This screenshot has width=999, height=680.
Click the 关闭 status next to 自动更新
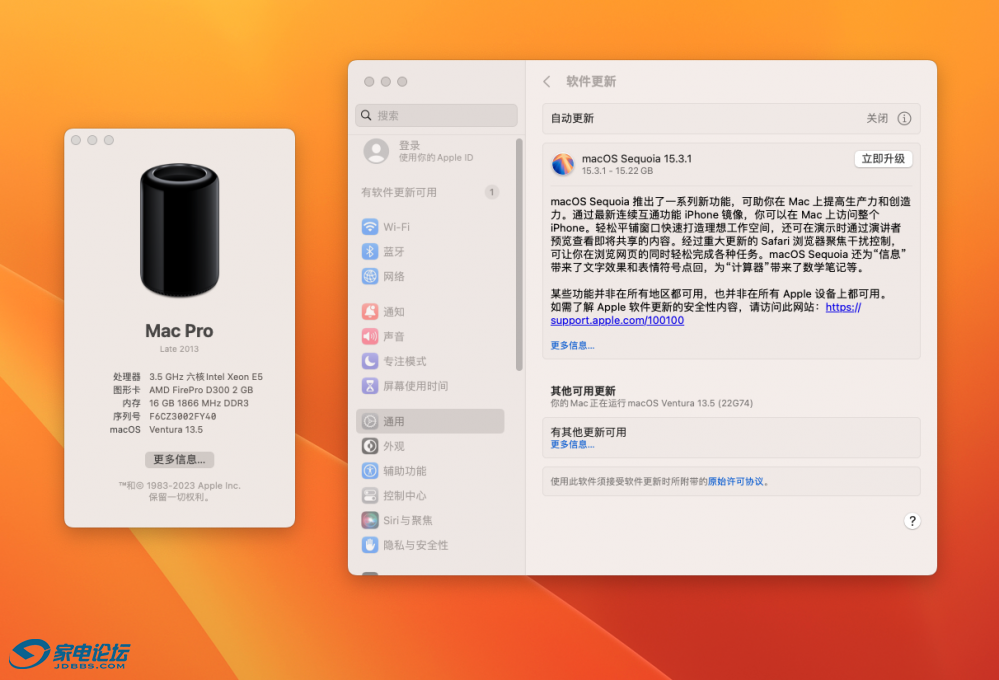[x=877, y=119]
